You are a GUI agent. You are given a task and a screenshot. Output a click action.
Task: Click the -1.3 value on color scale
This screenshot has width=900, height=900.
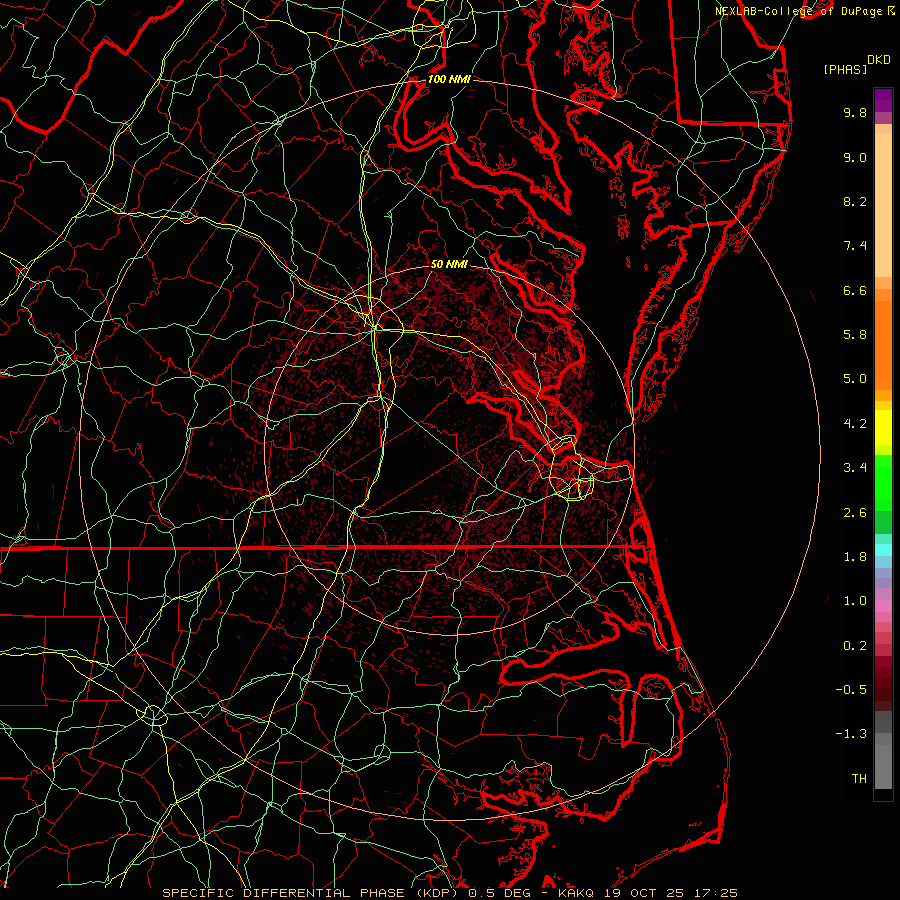[851, 734]
